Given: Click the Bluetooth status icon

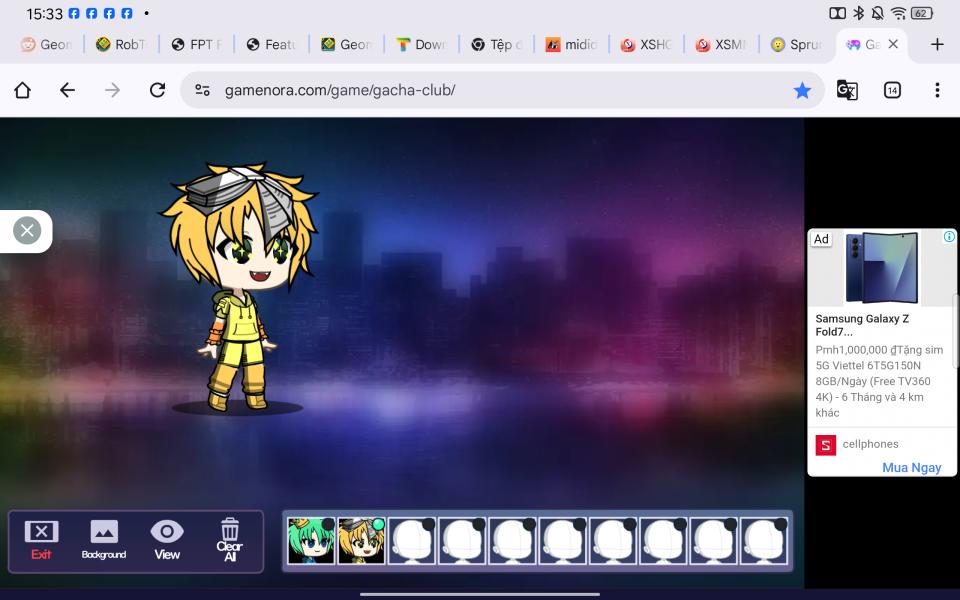Looking at the screenshot, I should (x=858, y=13).
